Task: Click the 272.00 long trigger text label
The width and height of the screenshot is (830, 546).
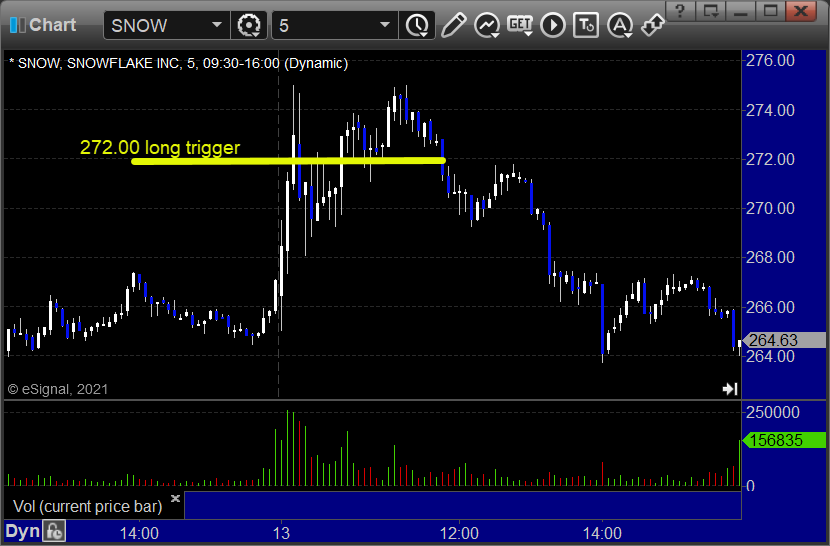Action: pos(160,147)
